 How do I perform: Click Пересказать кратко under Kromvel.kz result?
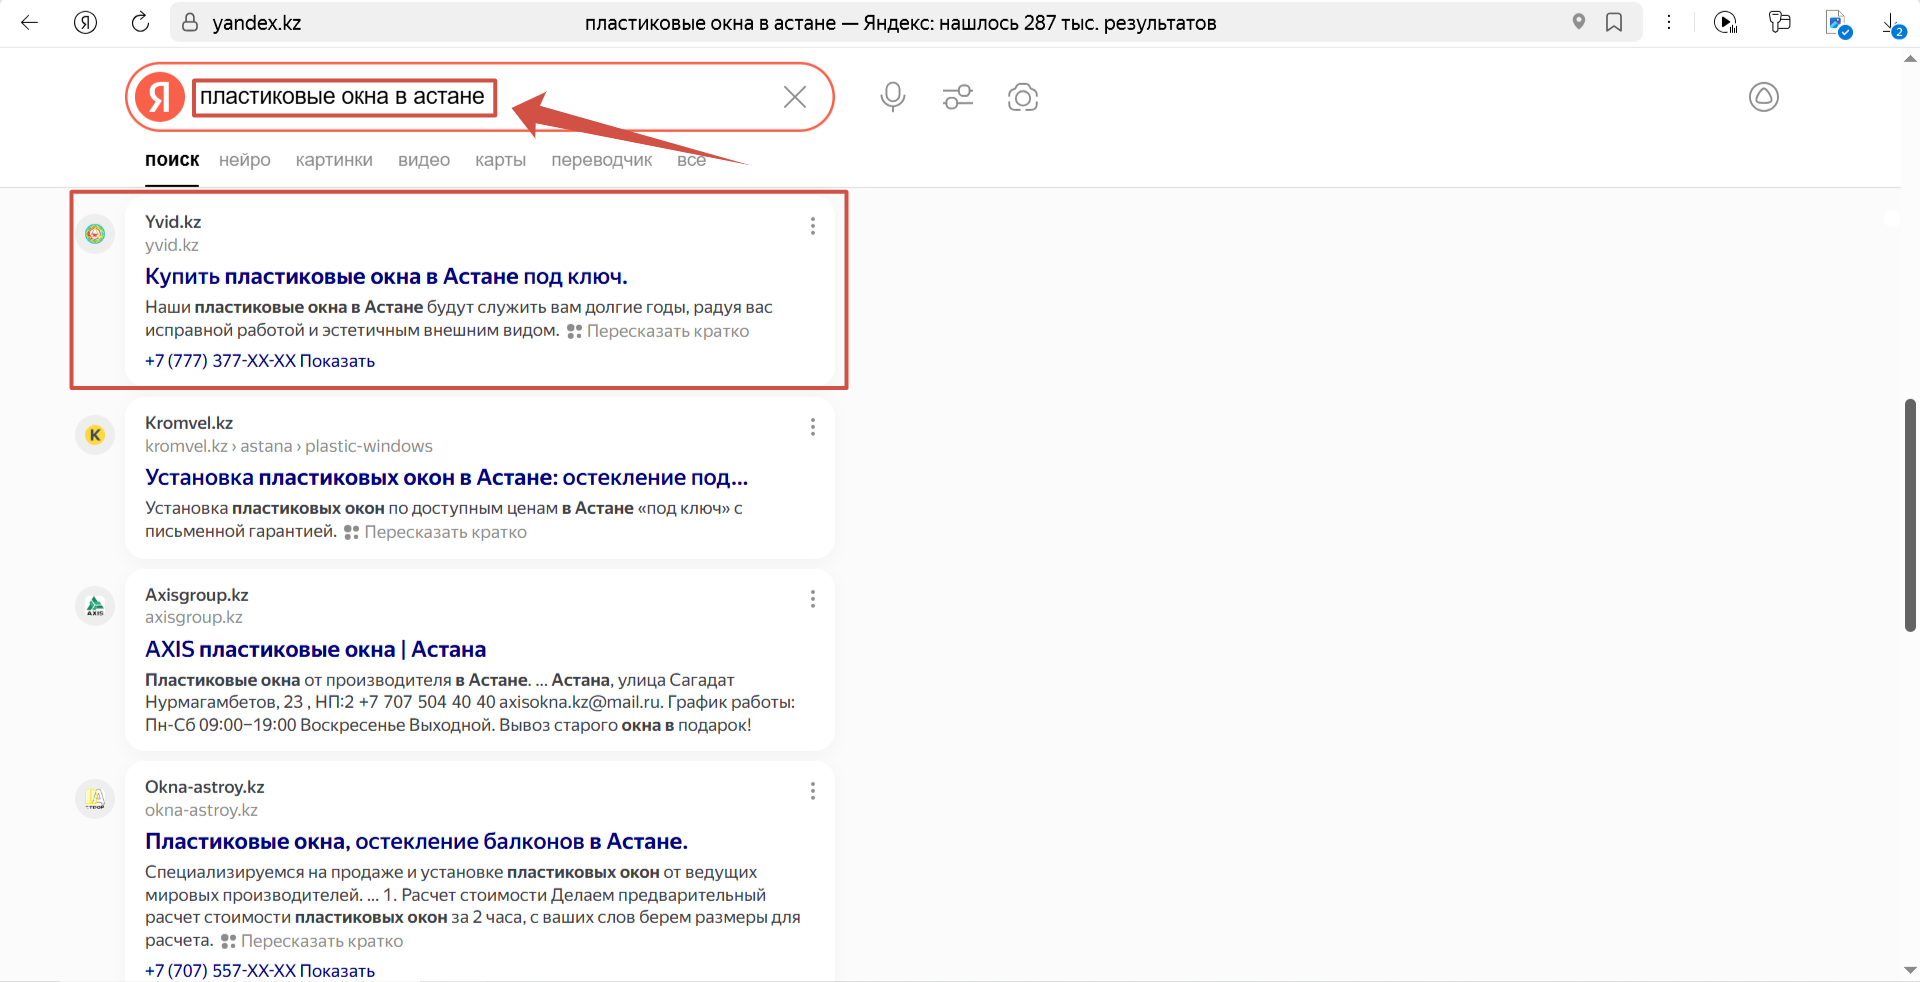[x=444, y=532]
